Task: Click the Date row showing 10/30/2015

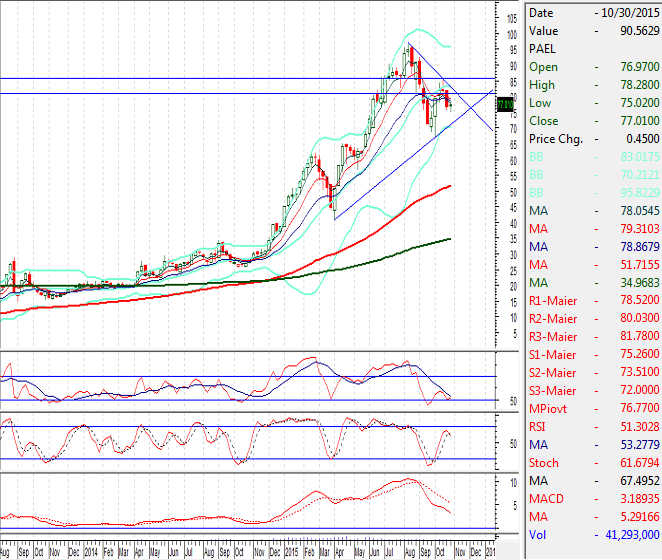Action: point(592,12)
